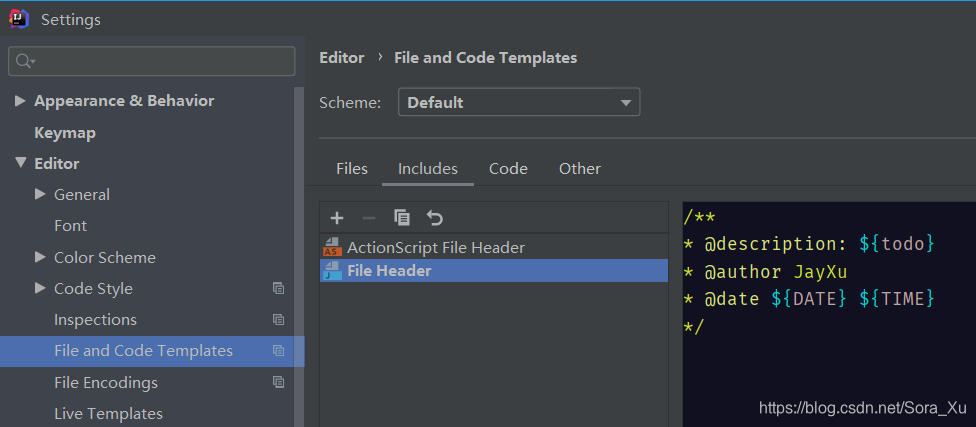Click project-level icon beside File Encodings
The width and height of the screenshot is (976, 427).
(278, 382)
